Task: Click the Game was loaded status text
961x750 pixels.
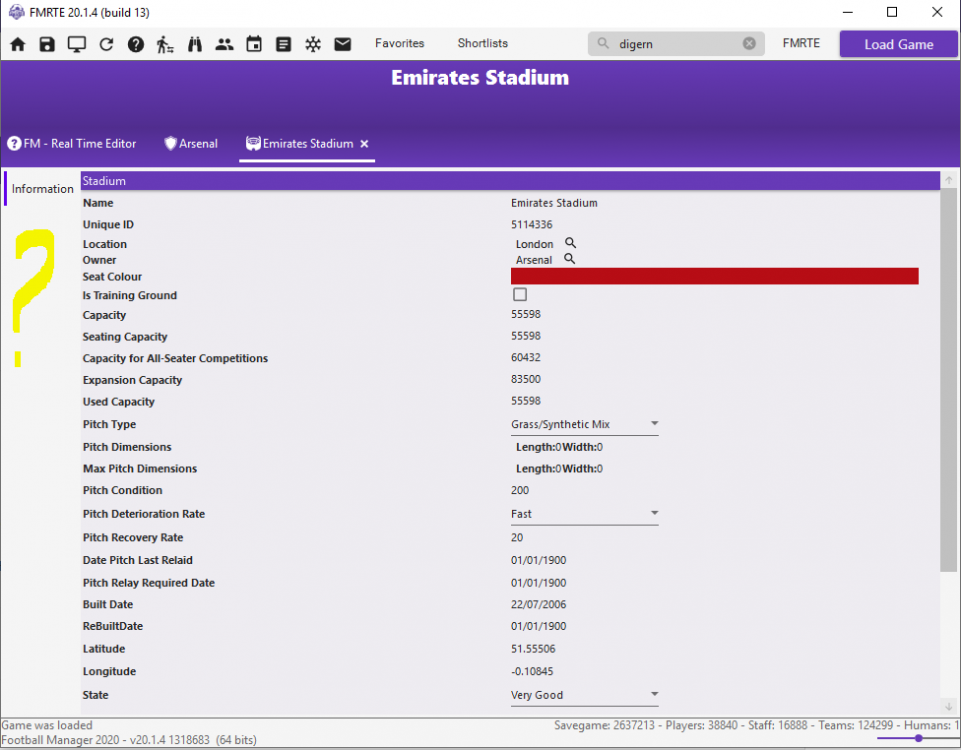Action: [47, 725]
